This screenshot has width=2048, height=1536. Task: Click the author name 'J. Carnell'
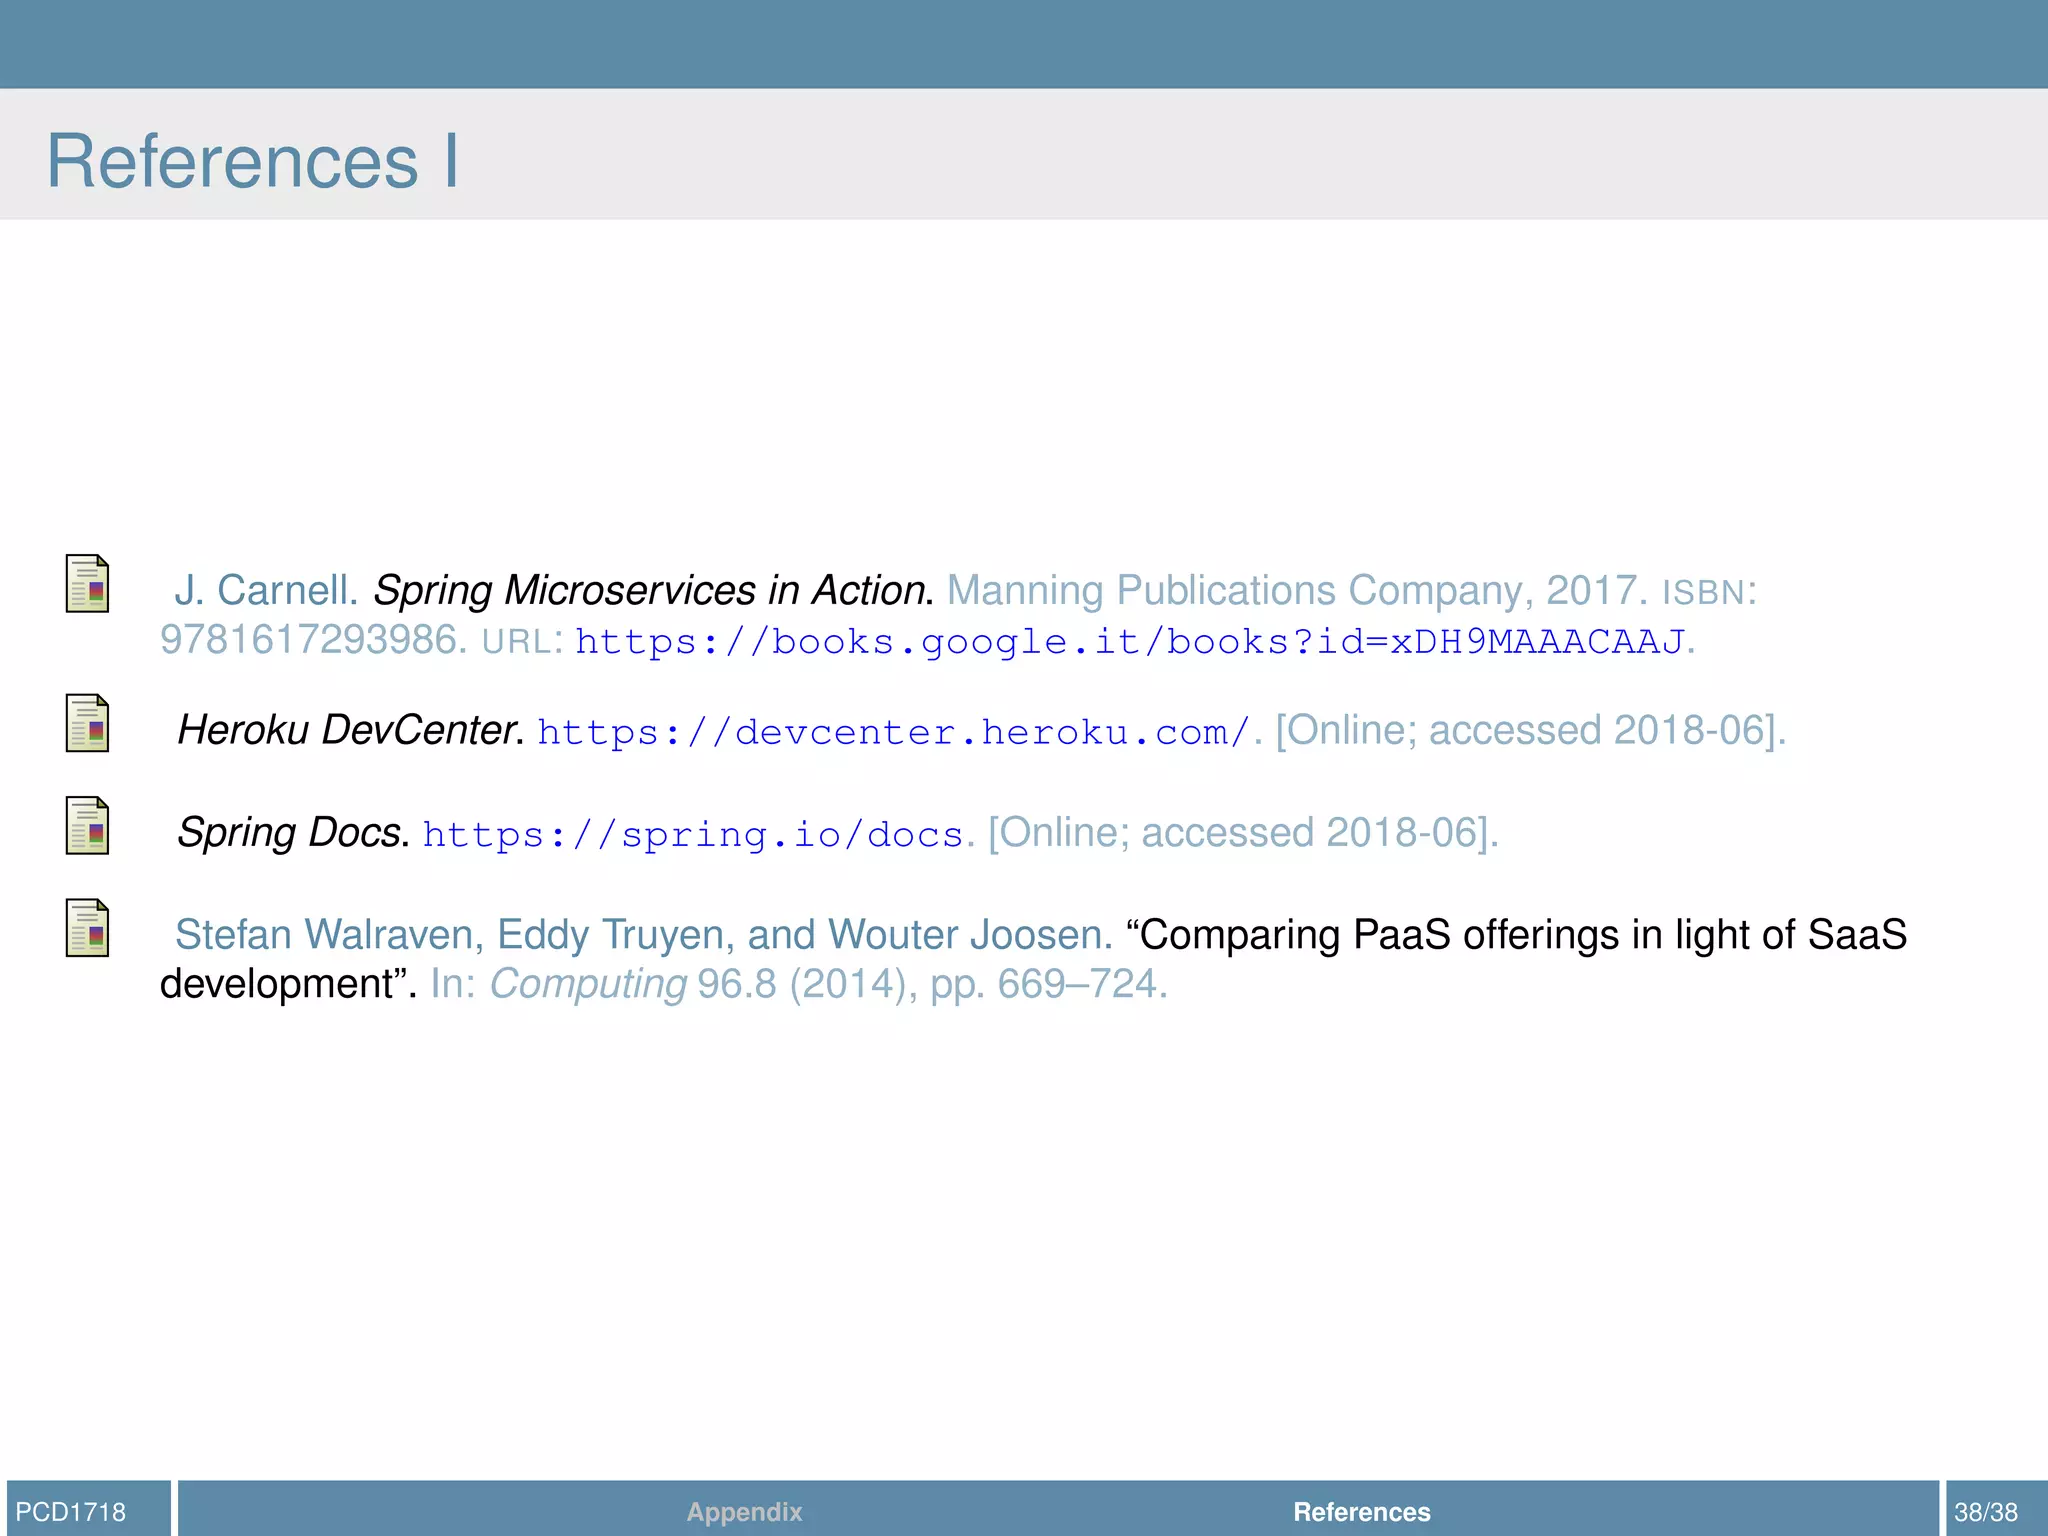click(265, 590)
